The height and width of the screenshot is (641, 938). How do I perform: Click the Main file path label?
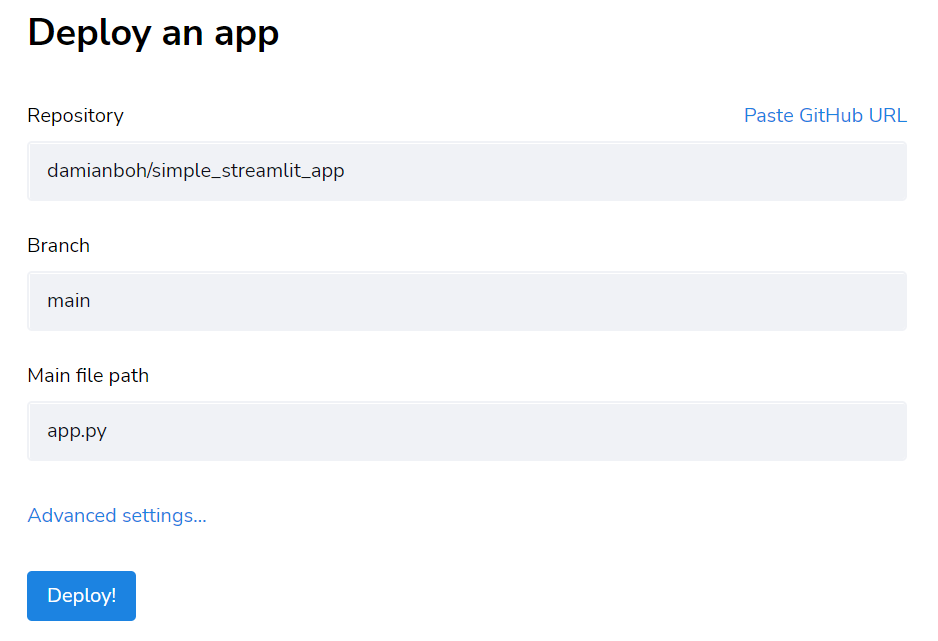point(88,376)
